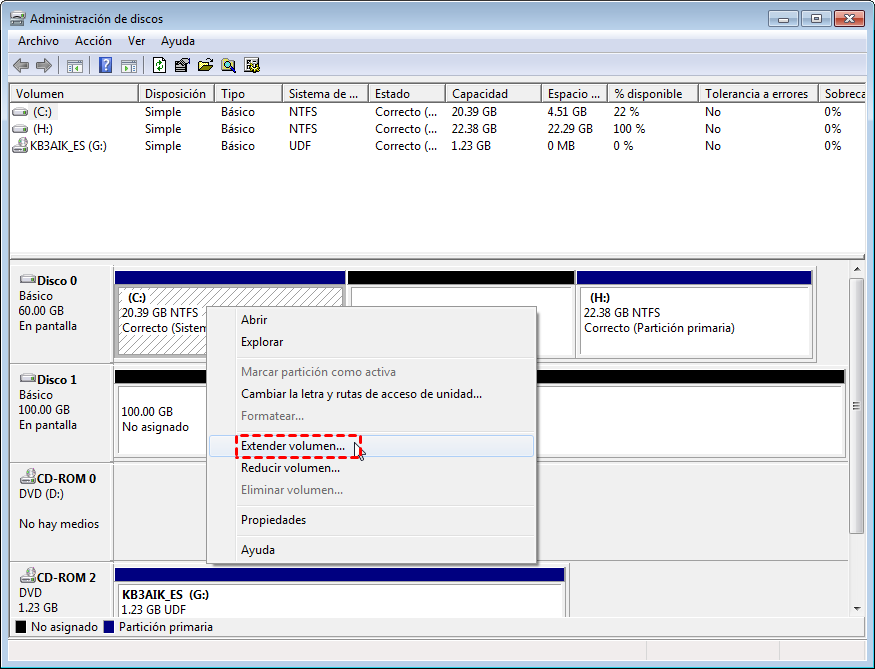Click Propiedades in the context menu
The image size is (875, 669).
coord(273,520)
